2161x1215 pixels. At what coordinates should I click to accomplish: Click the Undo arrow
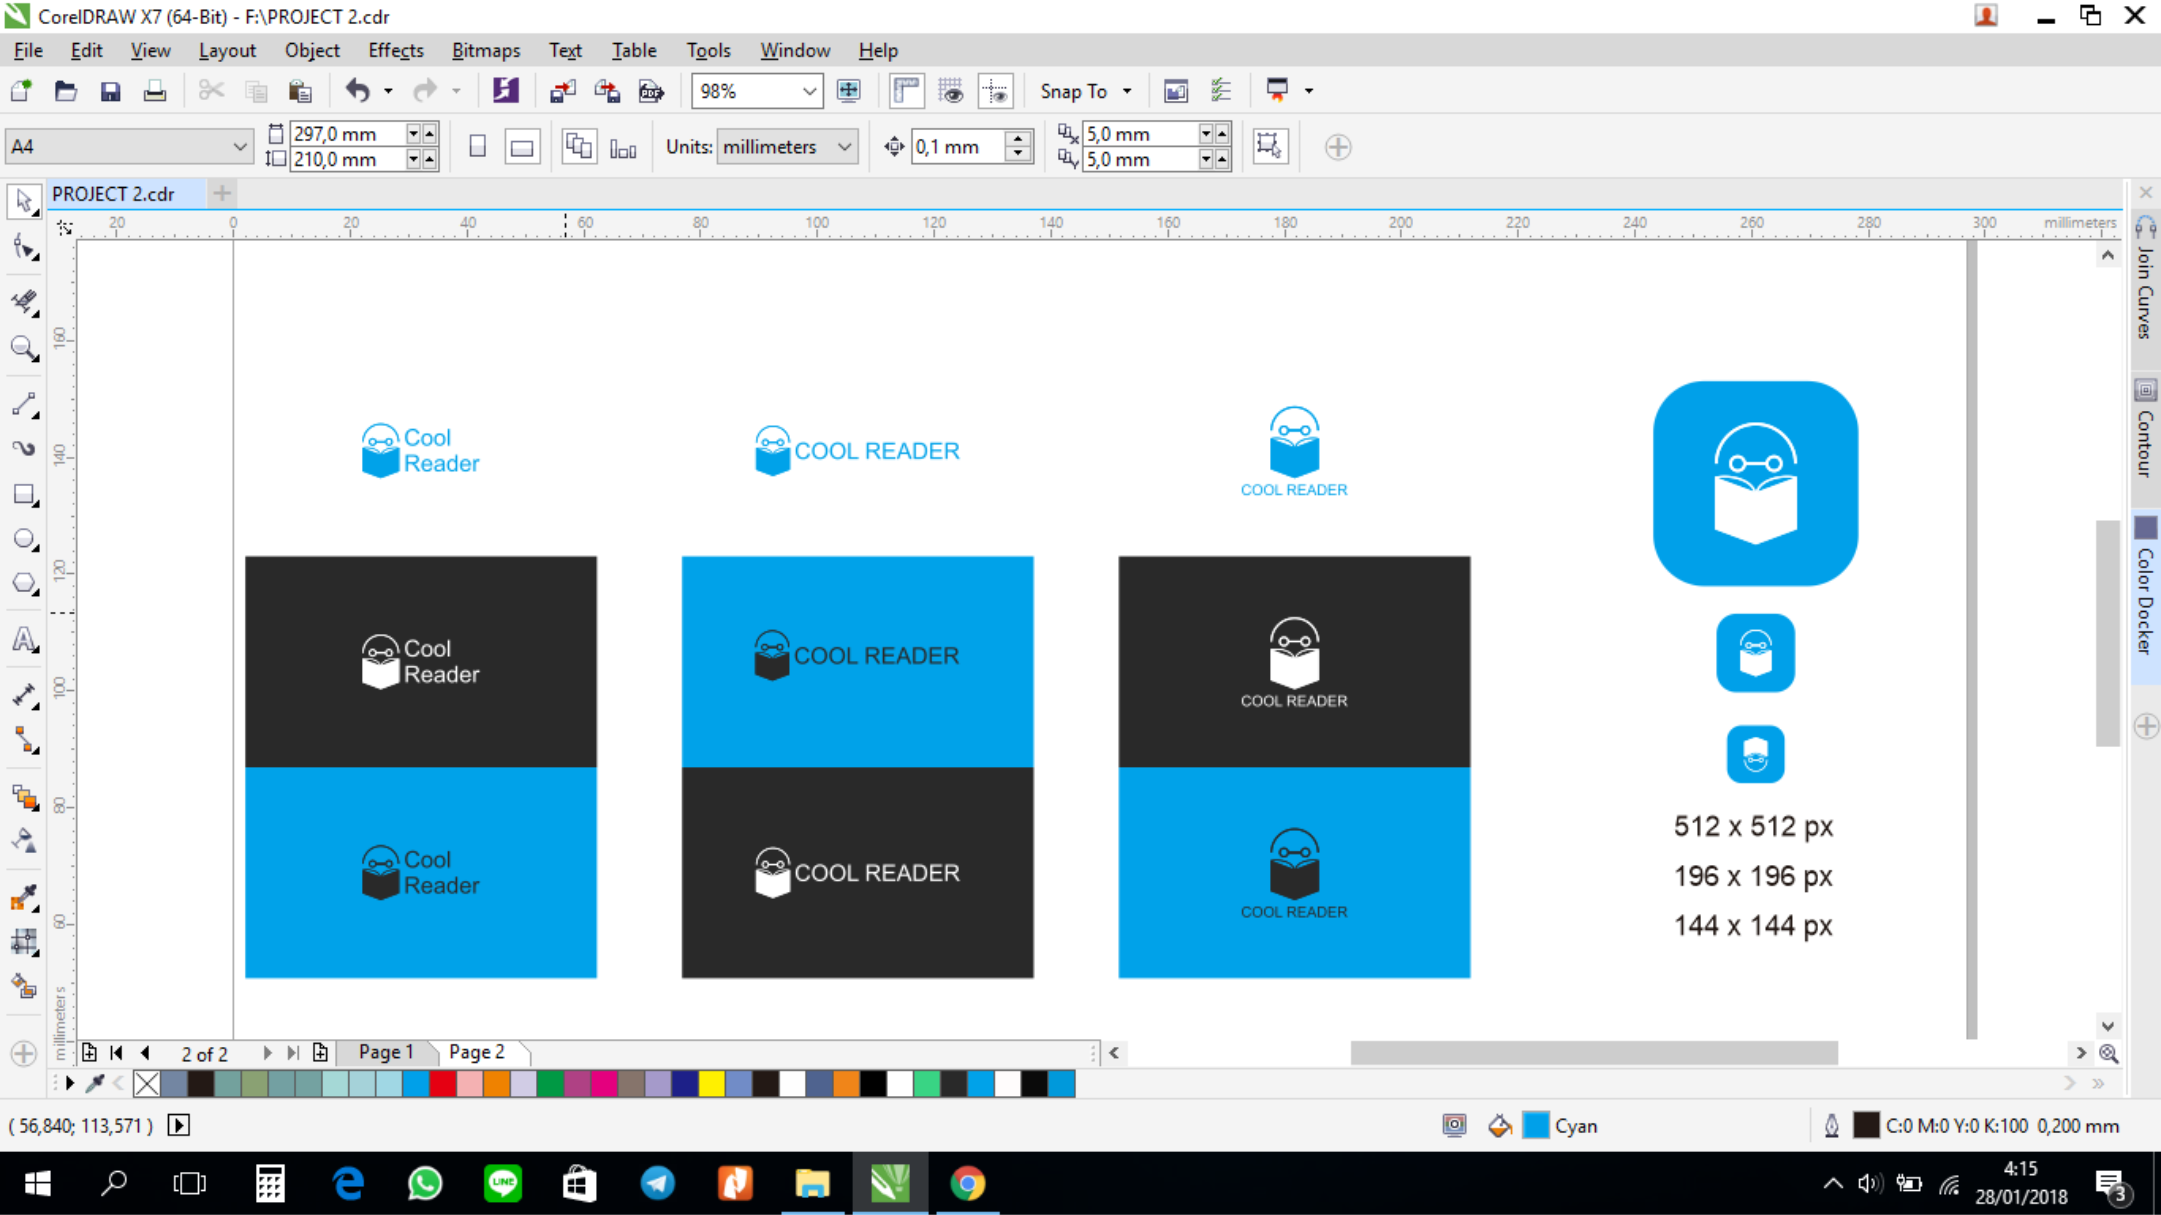[x=357, y=91]
